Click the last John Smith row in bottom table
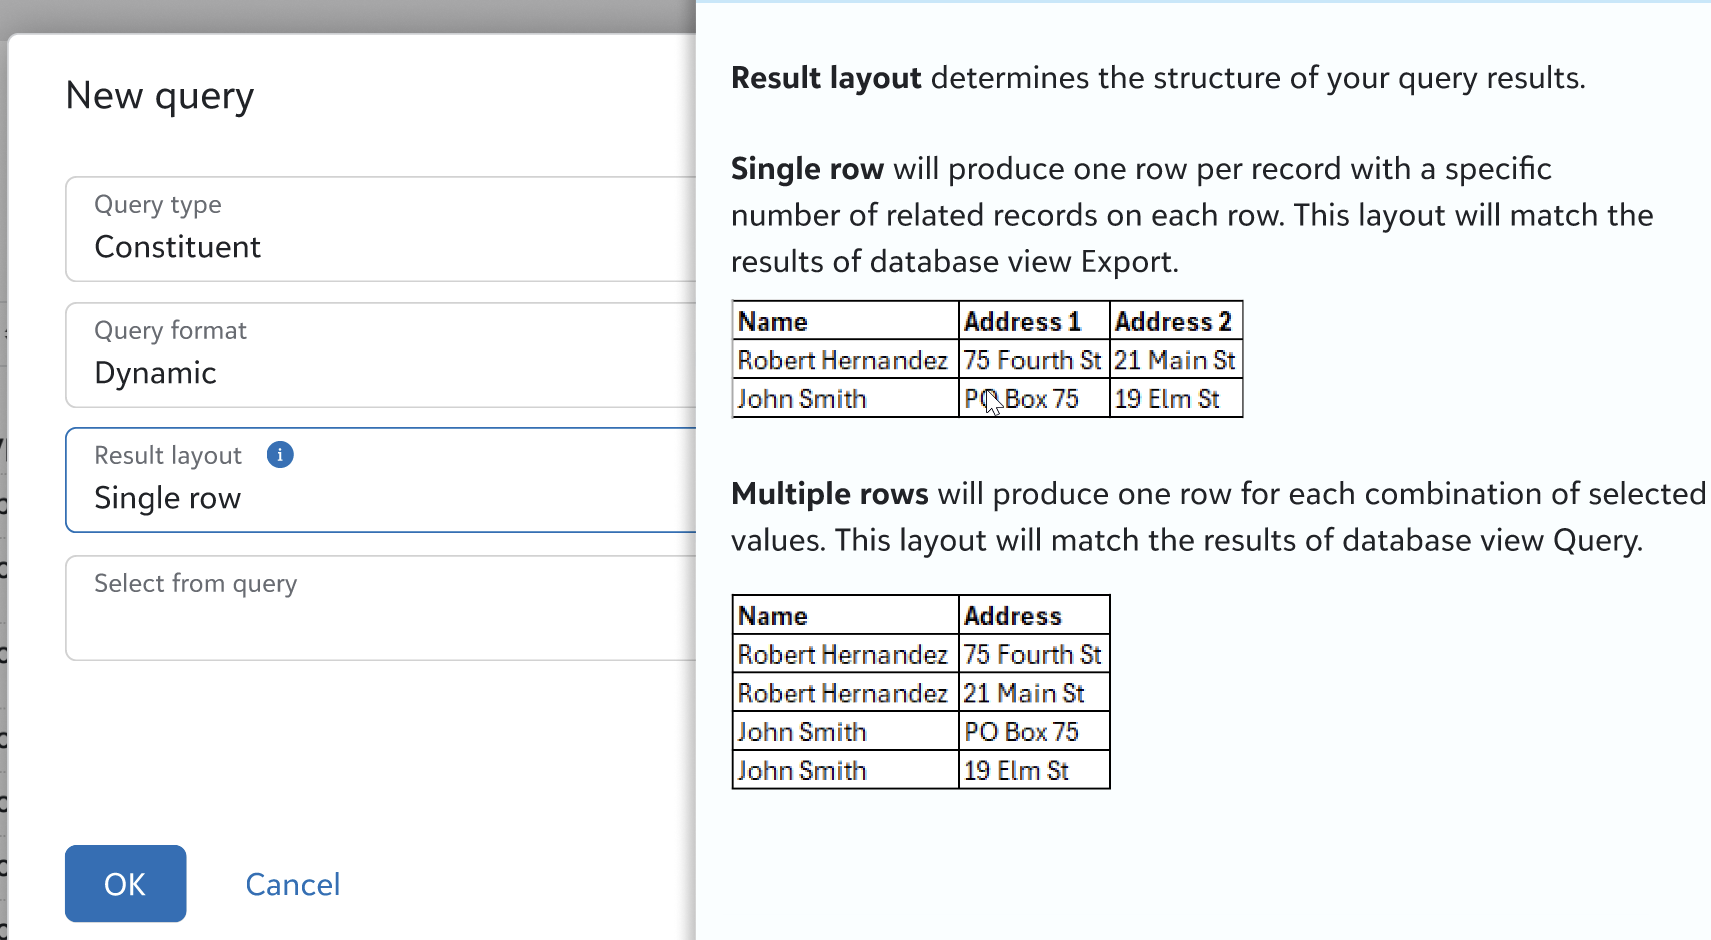The width and height of the screenshot is (1711, 940). point(802,771)
